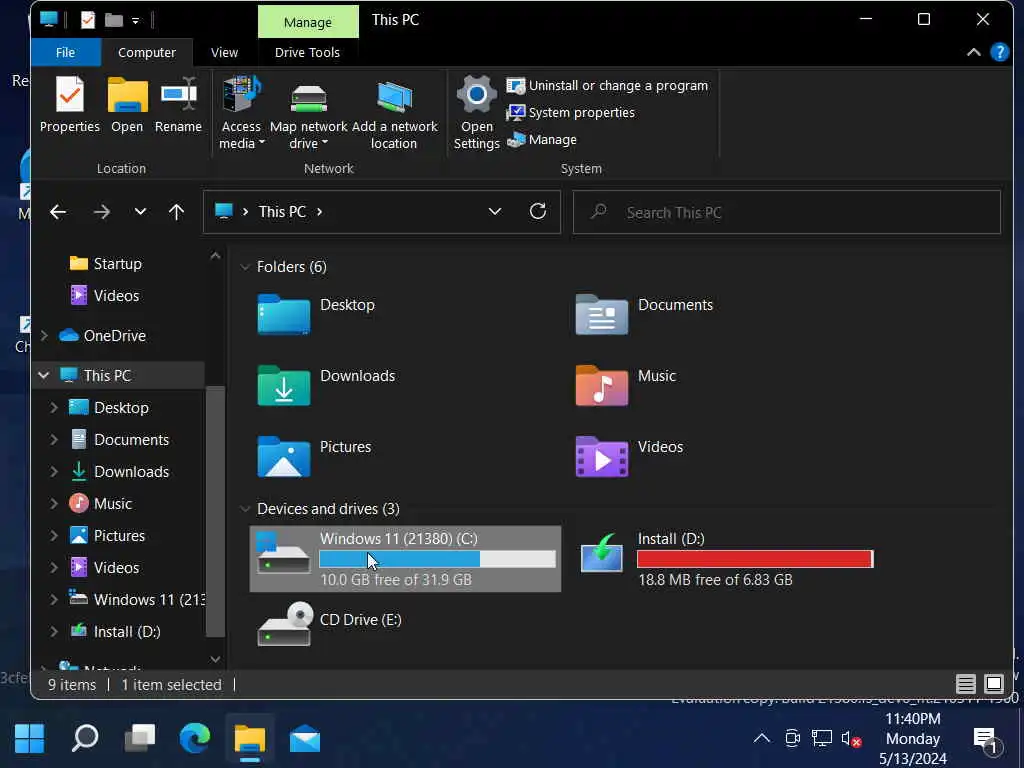Screen dimensions: 1024x768
Task: Expand Desktop in the navigation tree
Action: click(x=54, y=408)
